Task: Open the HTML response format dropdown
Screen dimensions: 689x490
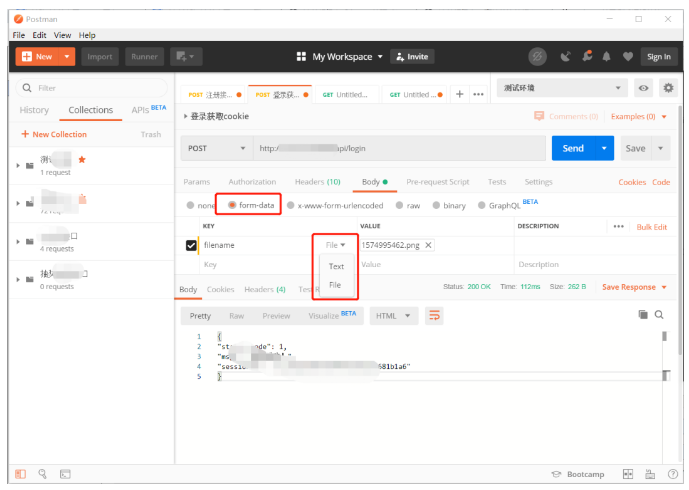Action: tap(393, 316)
